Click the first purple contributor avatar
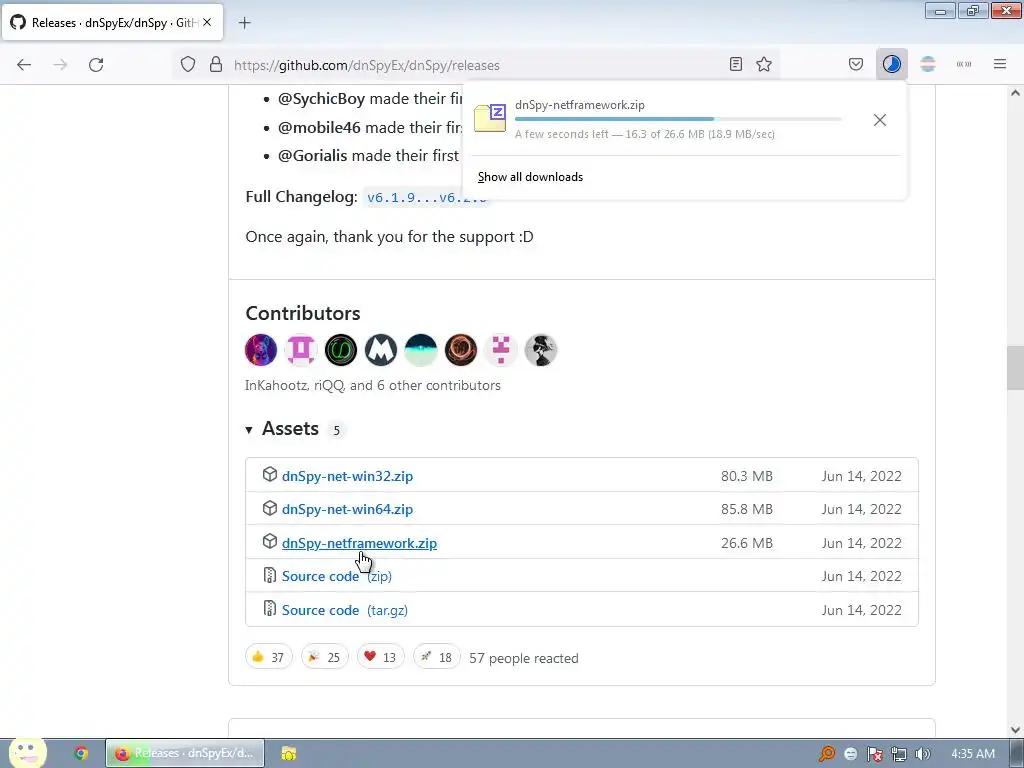The width and height of the screenshot is (1024, 768). (x=261, y=350)
